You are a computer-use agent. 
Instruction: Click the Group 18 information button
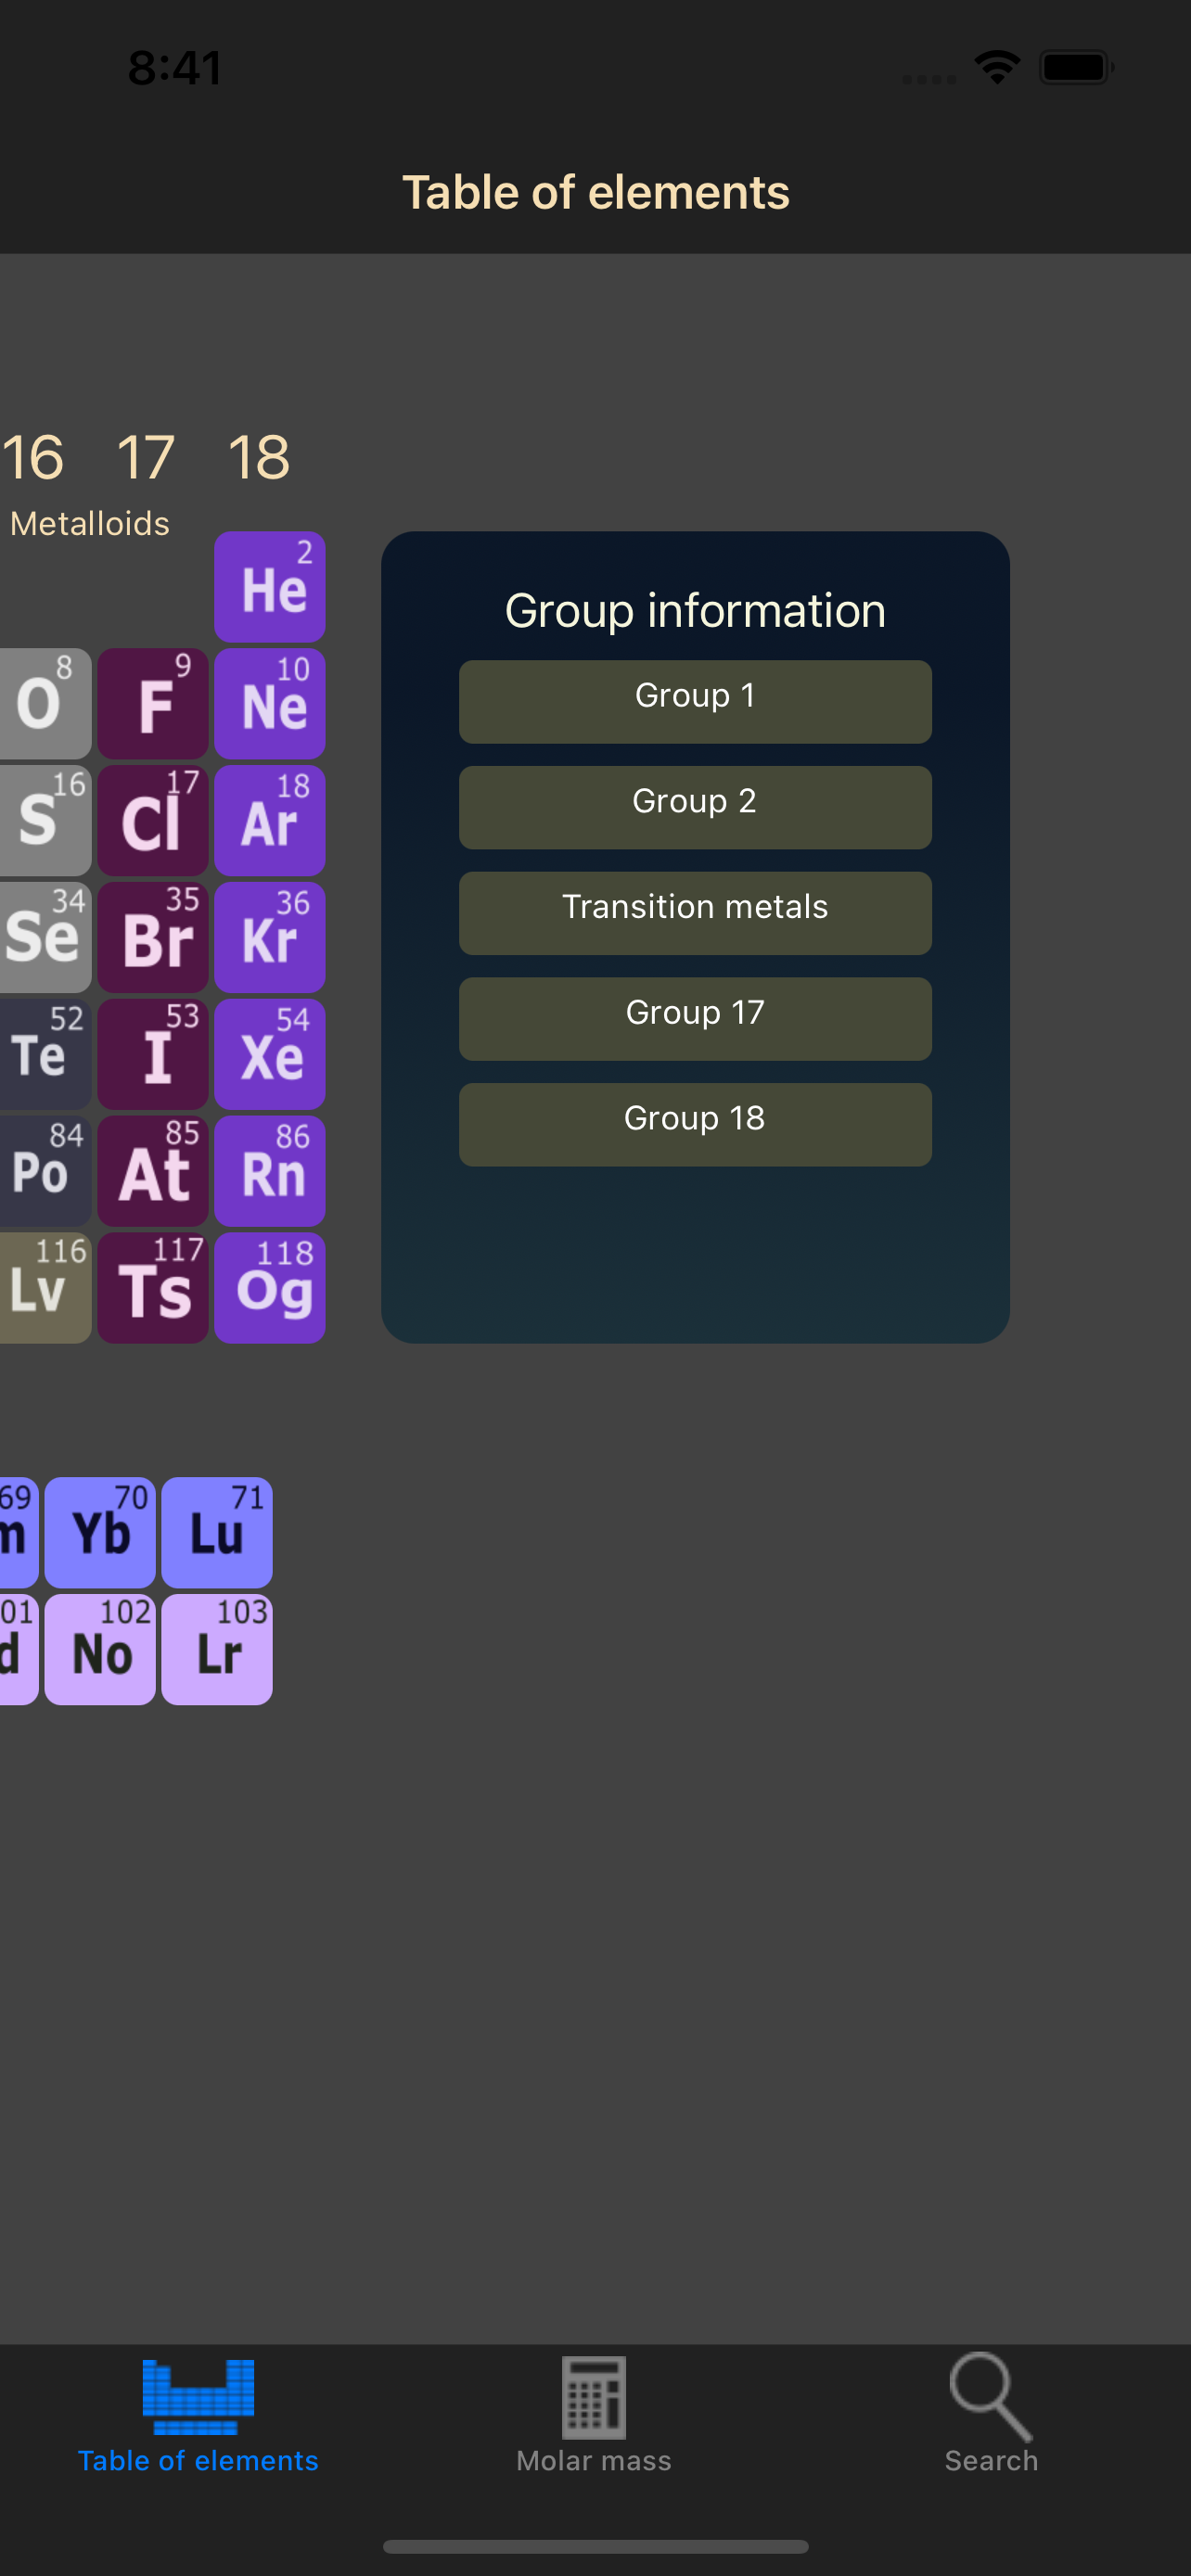coord(695,1125)
